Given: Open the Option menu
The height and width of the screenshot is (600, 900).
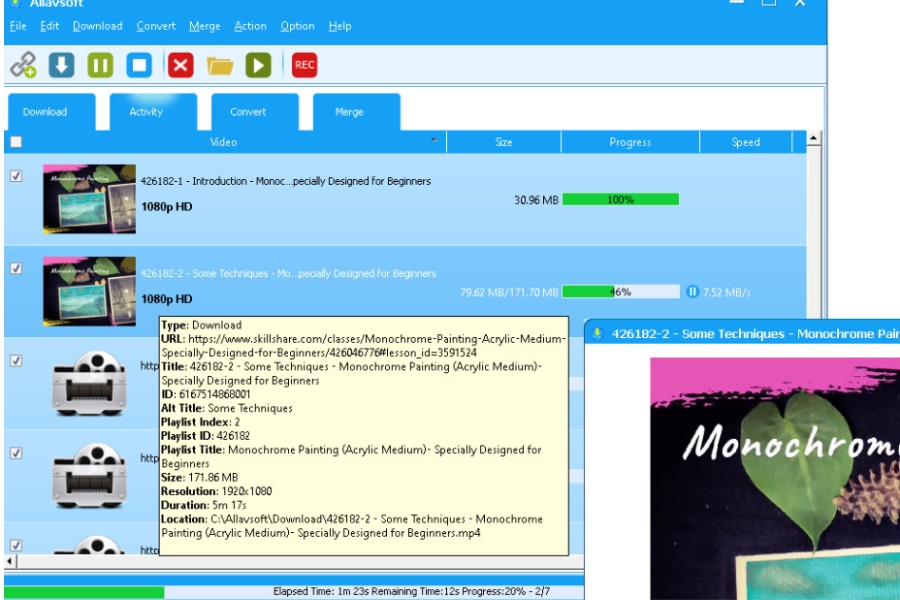Looking at the screenshot, I should click(297, 26).
